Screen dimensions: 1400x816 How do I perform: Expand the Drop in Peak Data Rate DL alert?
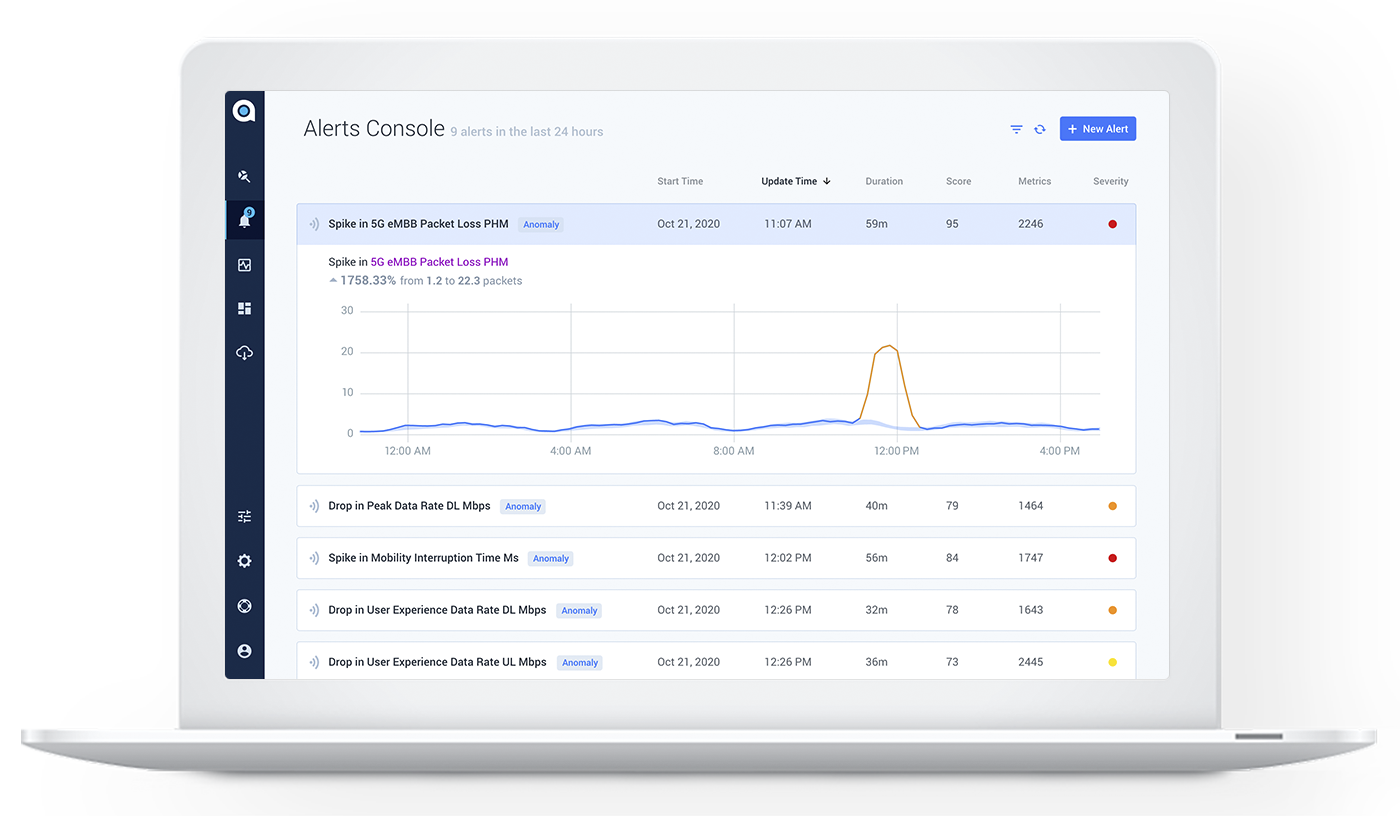coord(716,506)
